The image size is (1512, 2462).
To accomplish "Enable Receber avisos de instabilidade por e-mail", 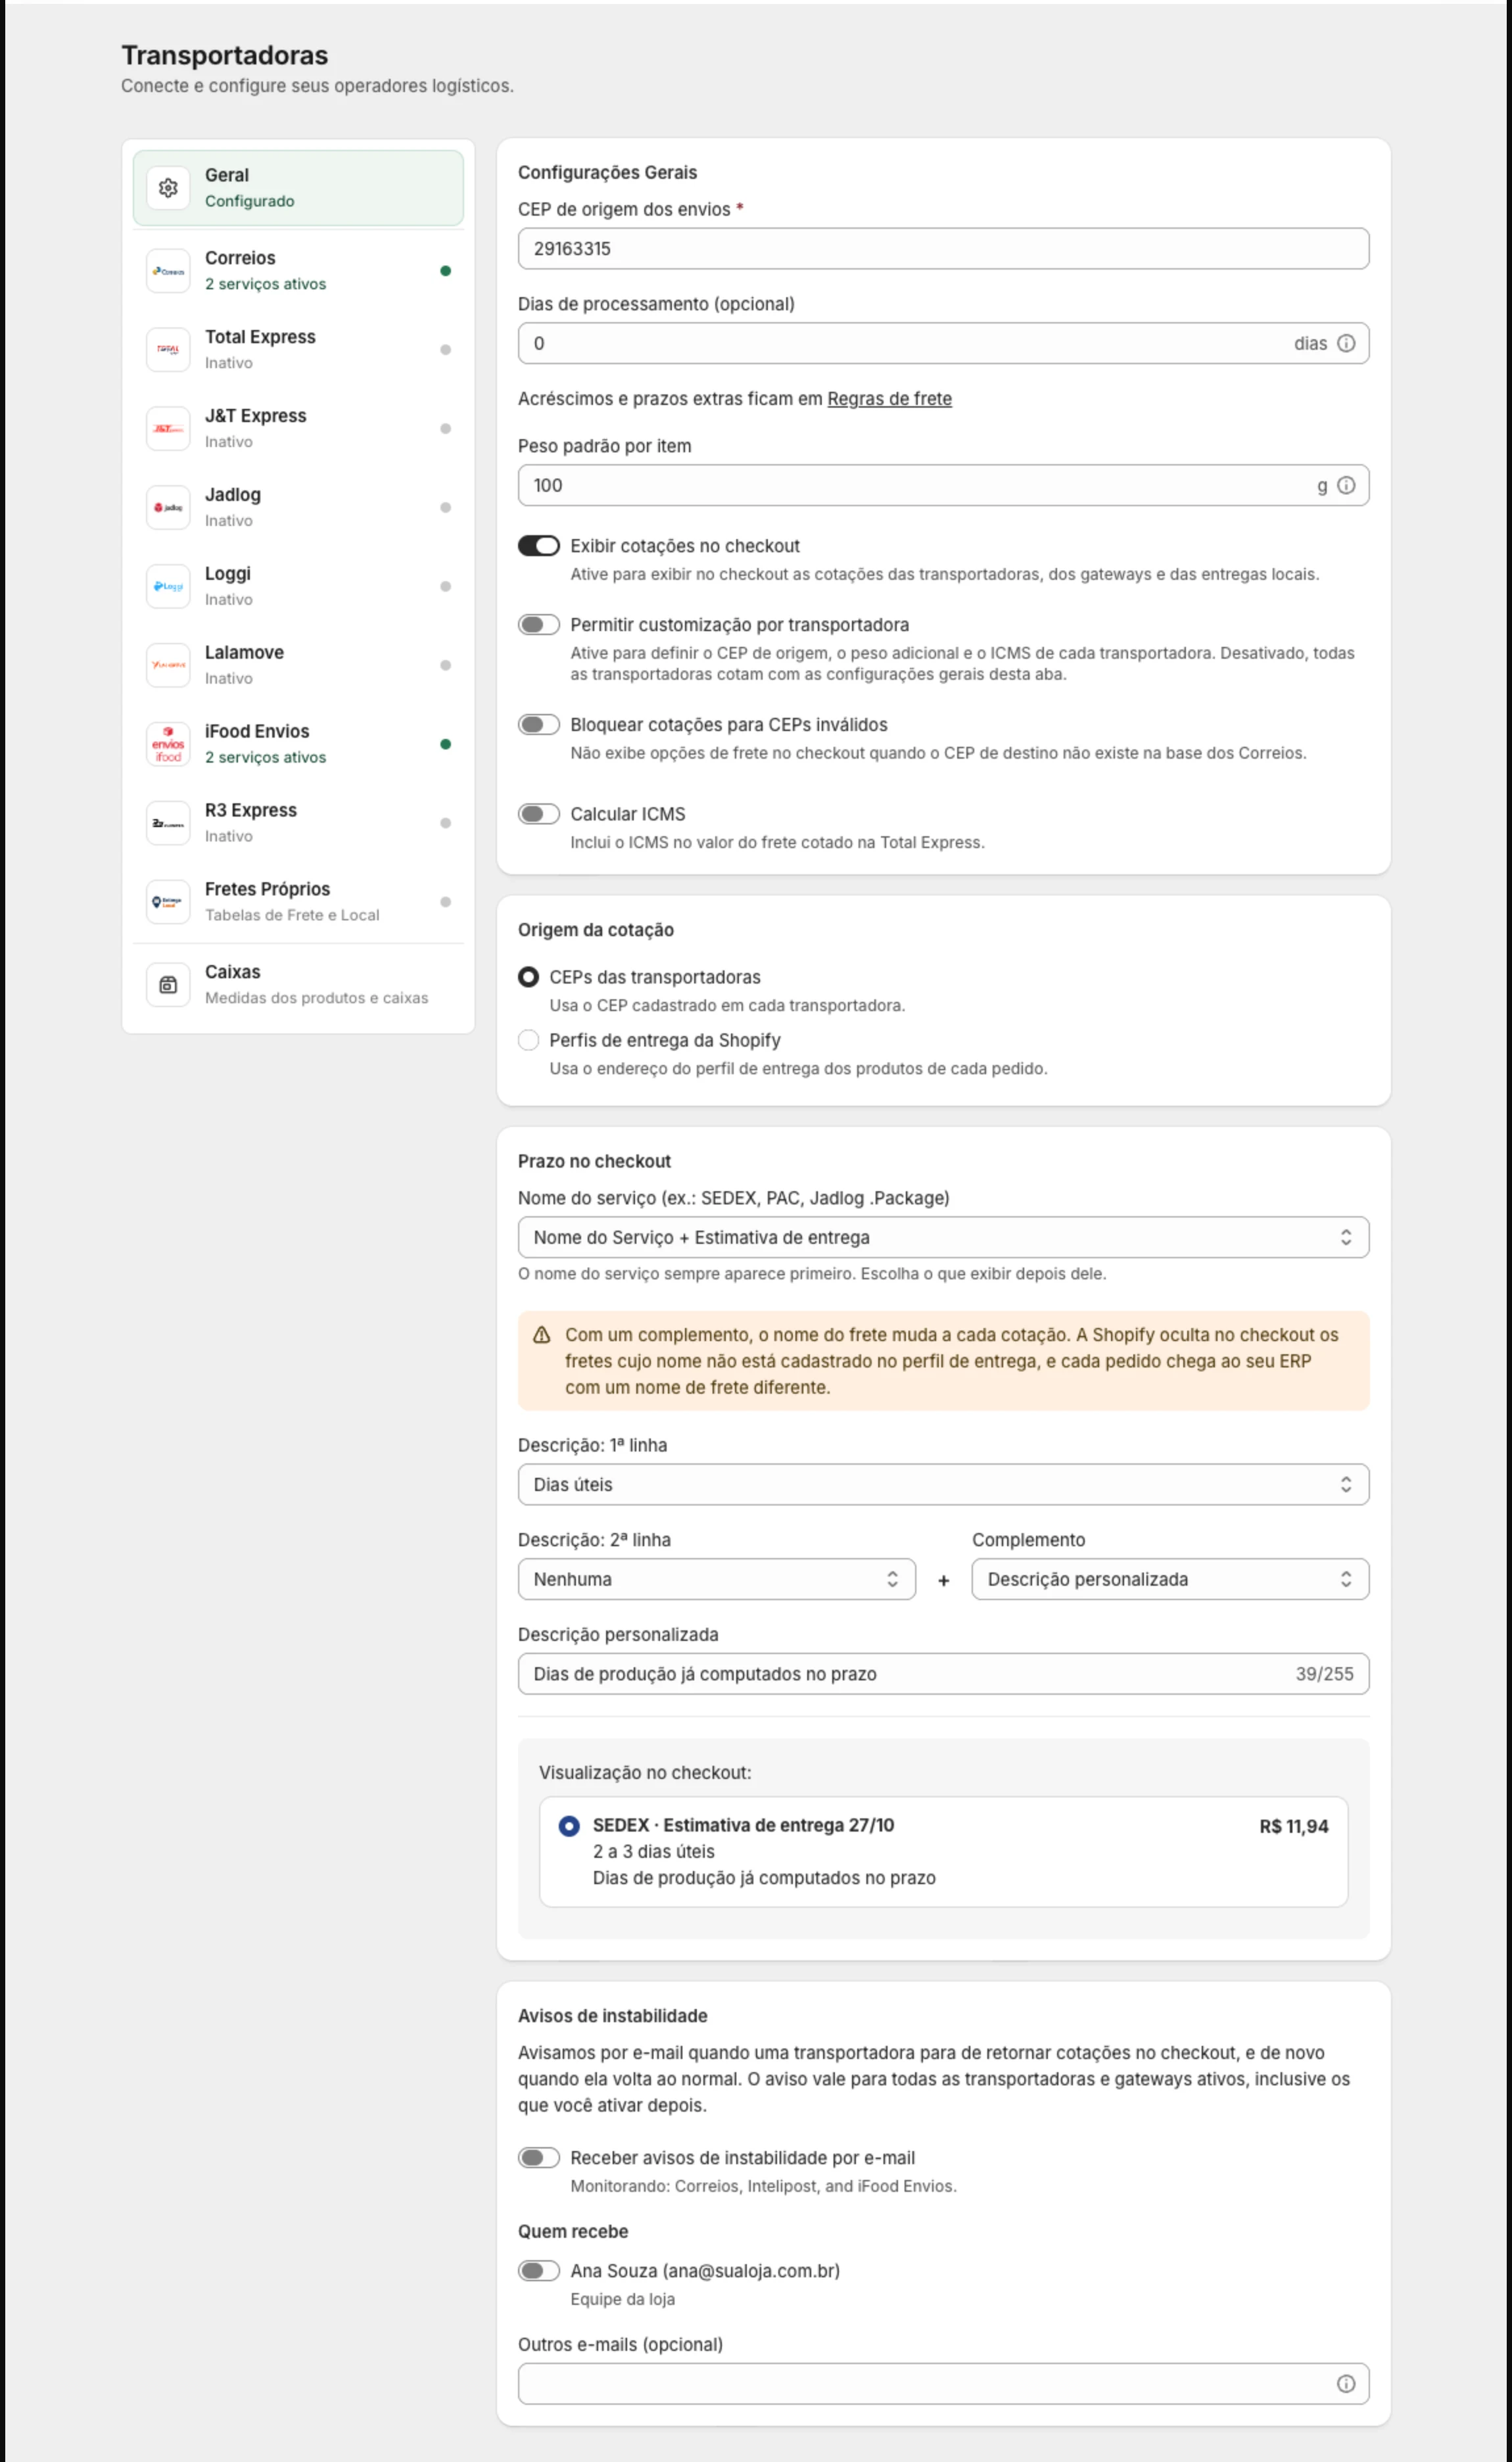I will [x=539, y=2158].
